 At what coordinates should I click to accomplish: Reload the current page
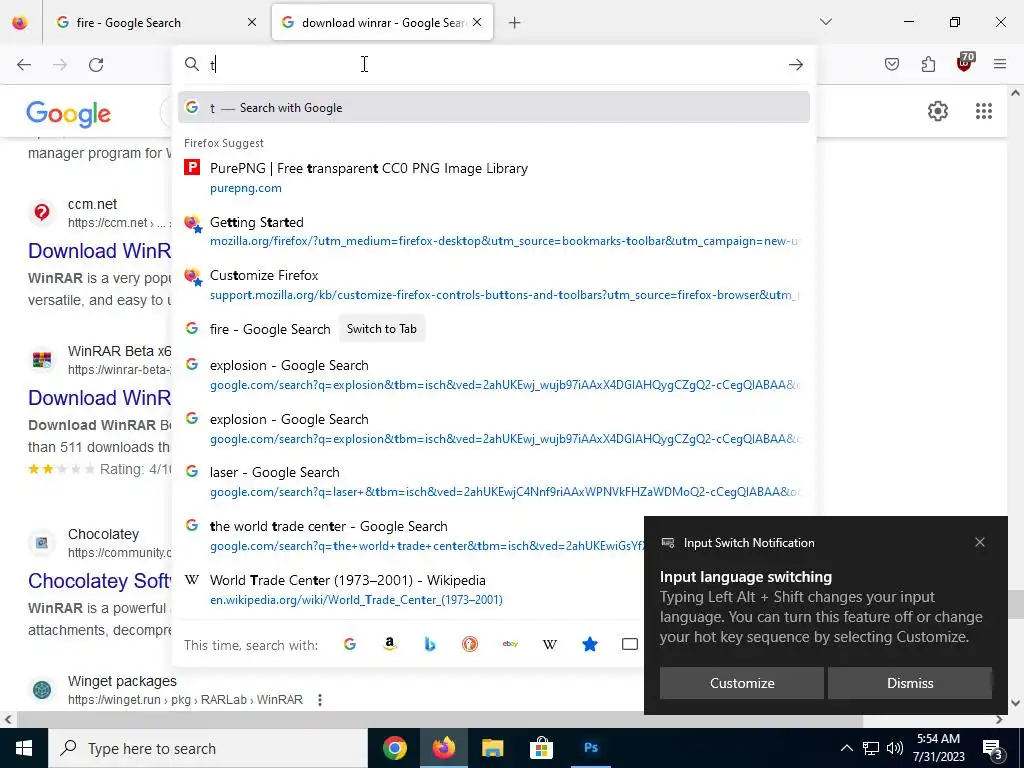click(96, 64)
